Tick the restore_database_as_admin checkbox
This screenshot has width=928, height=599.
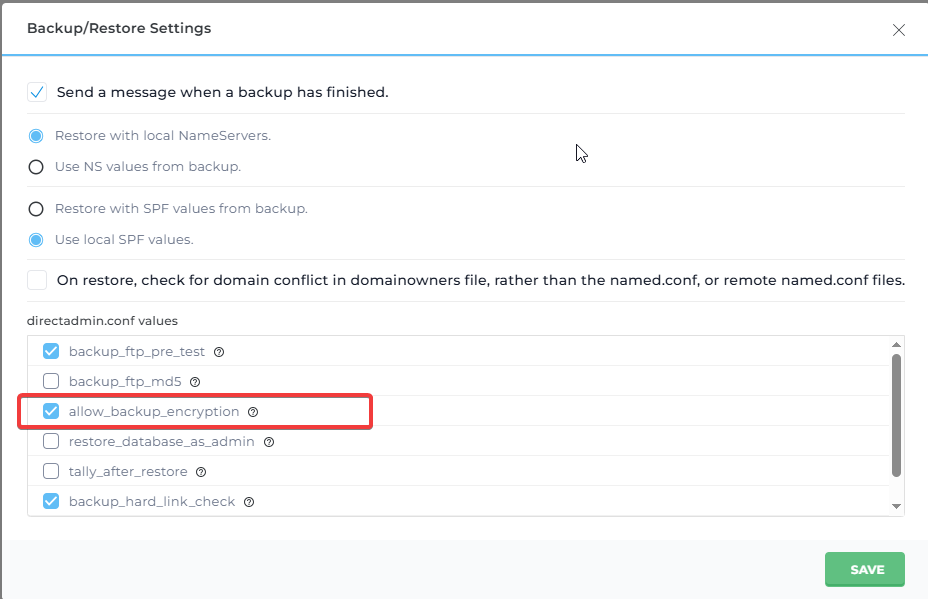point(51,442)
